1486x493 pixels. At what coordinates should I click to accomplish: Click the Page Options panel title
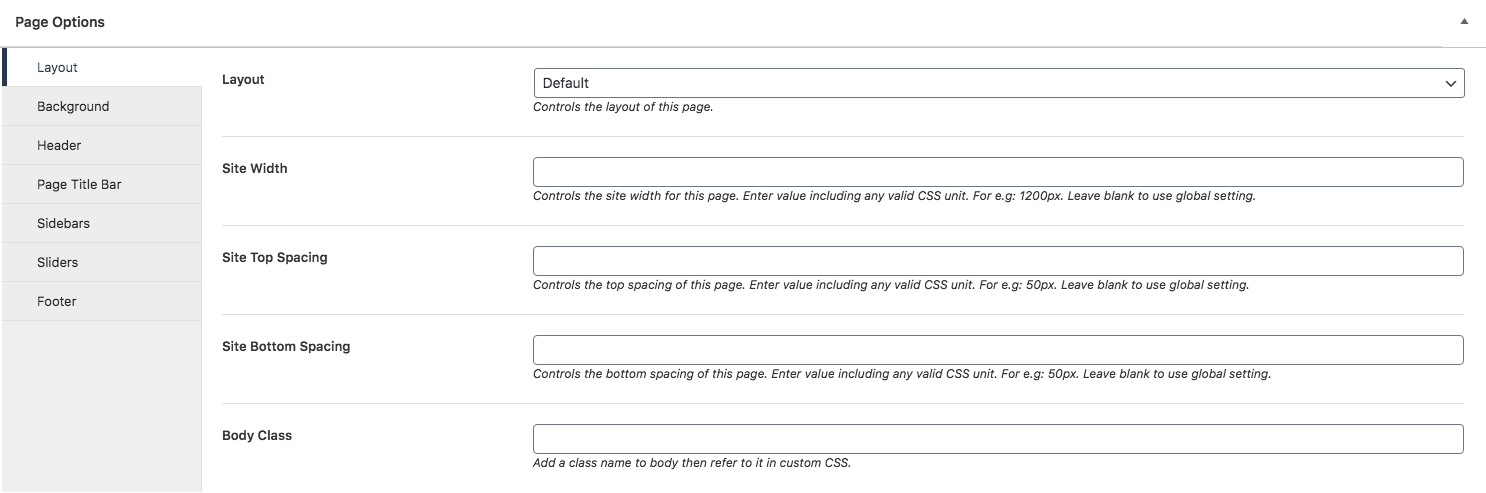click(60, 22)
